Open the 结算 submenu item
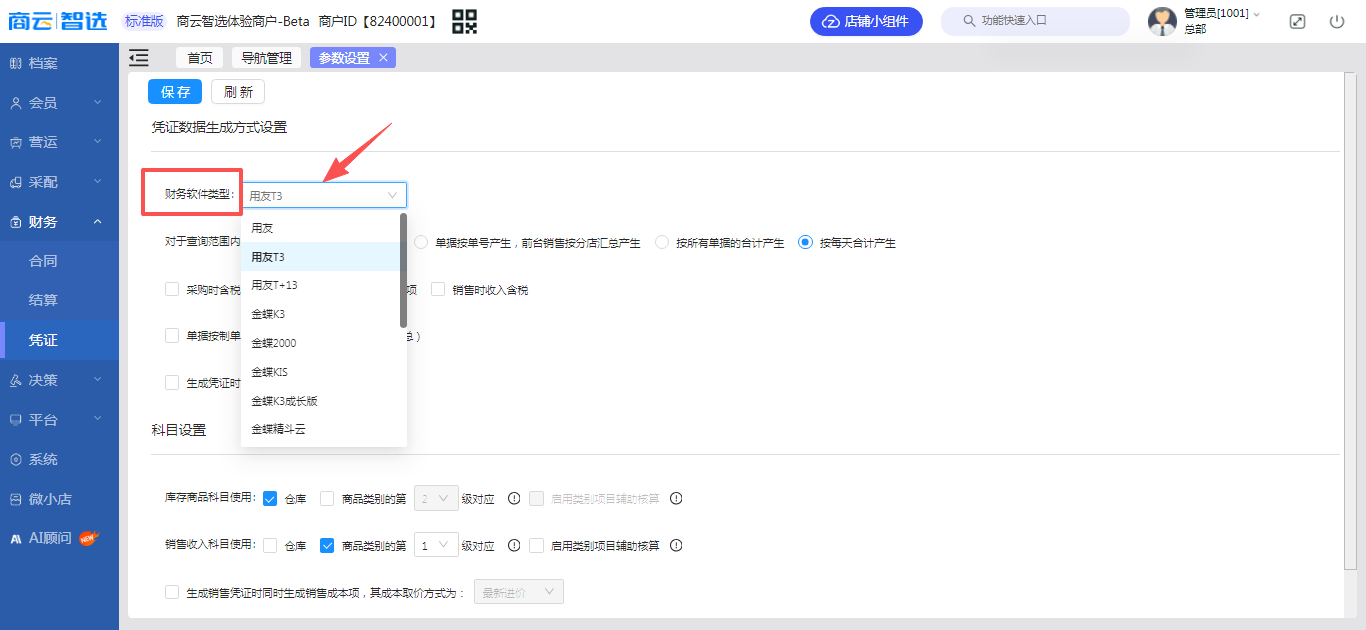 [43, 300]
